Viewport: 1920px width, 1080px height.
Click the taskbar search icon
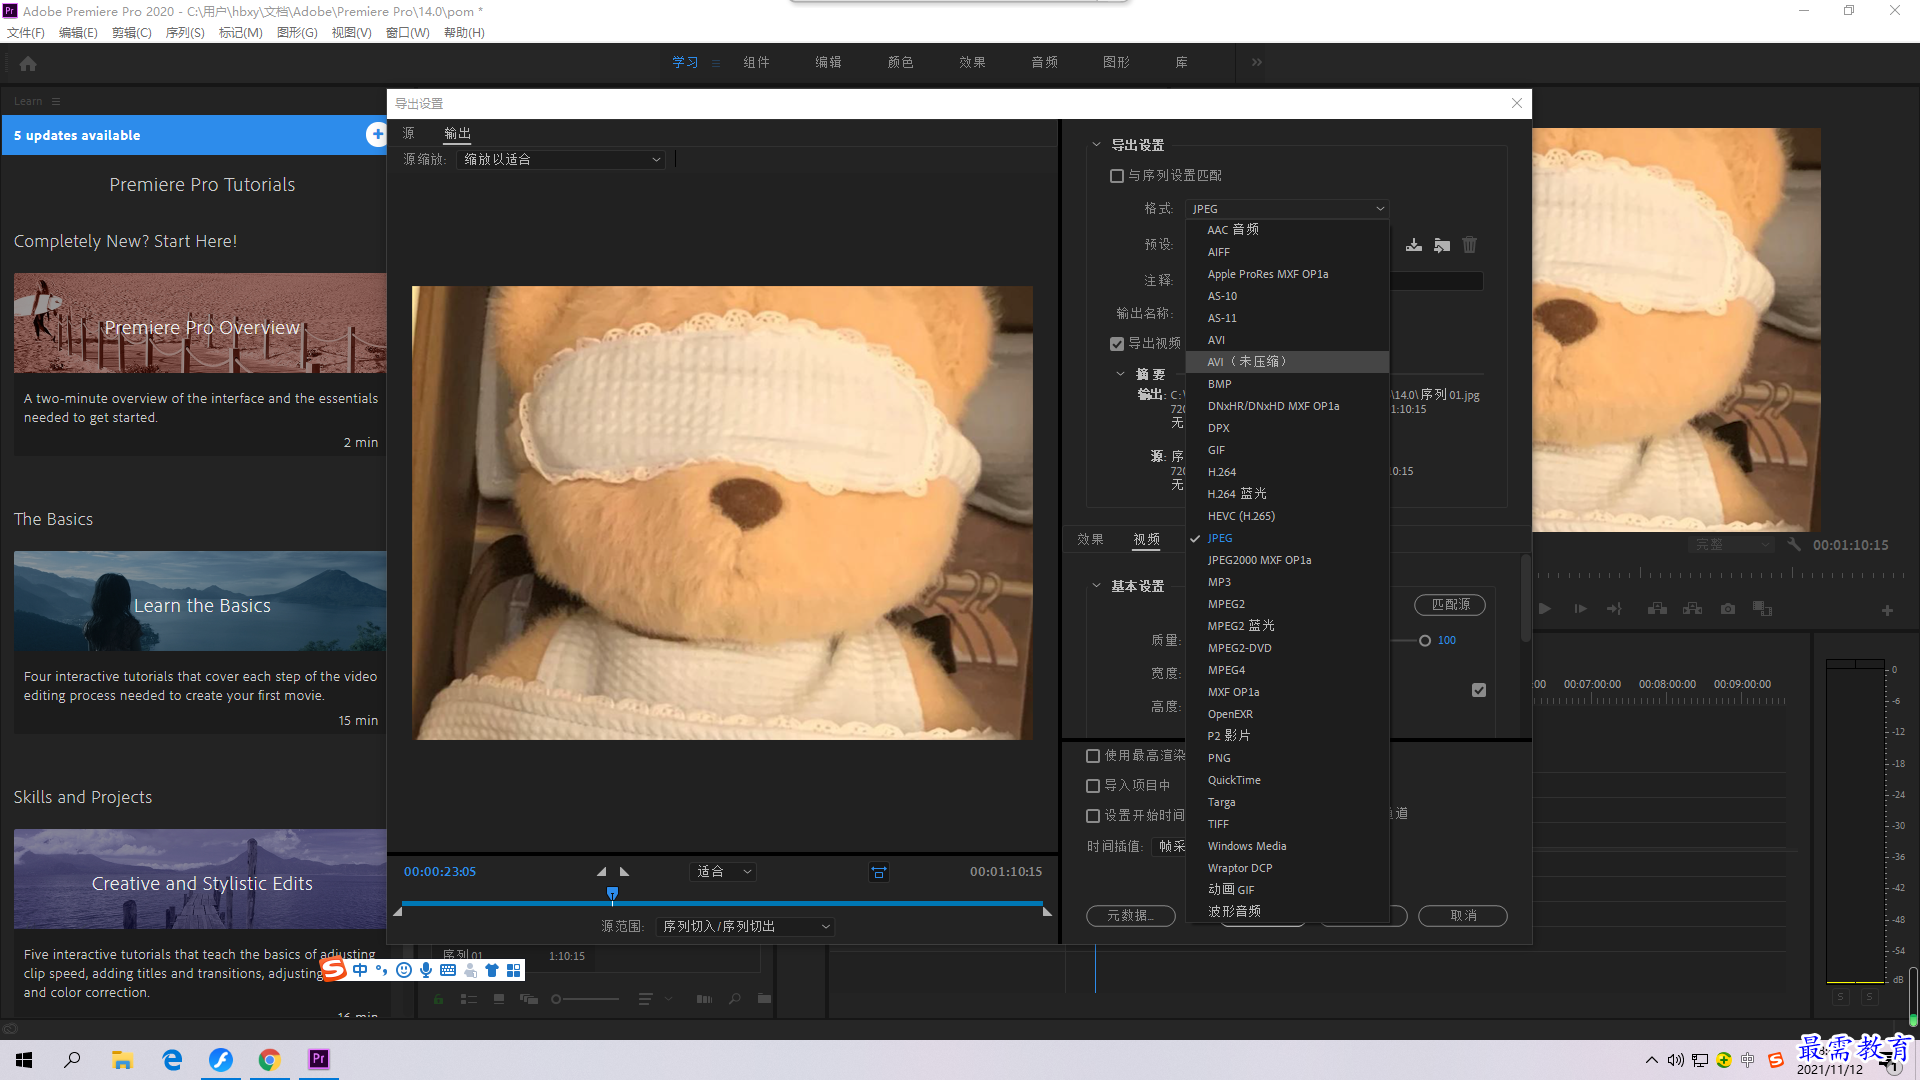pyautogui.click(x=72, y=1060)
